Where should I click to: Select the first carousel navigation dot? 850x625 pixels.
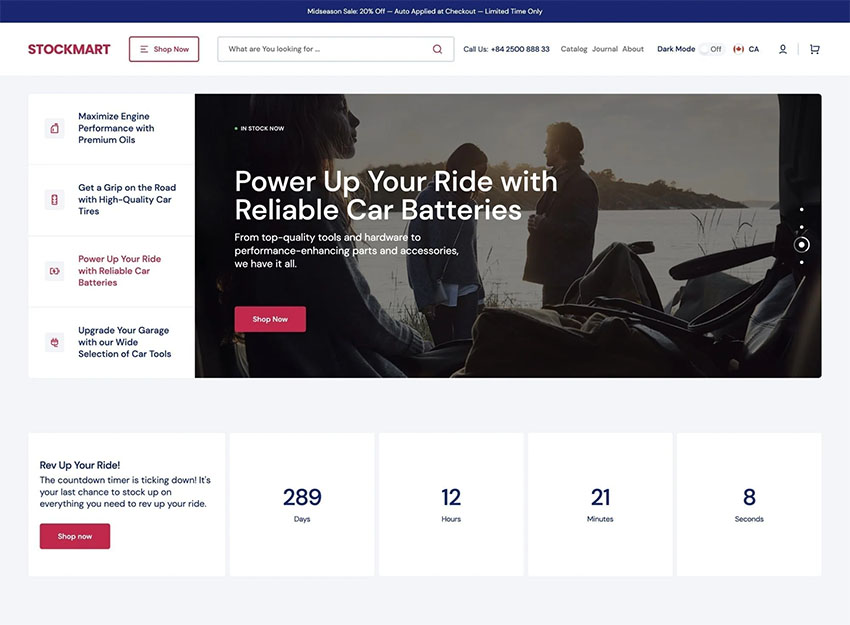pyautogui.click(x=802, y=208)
